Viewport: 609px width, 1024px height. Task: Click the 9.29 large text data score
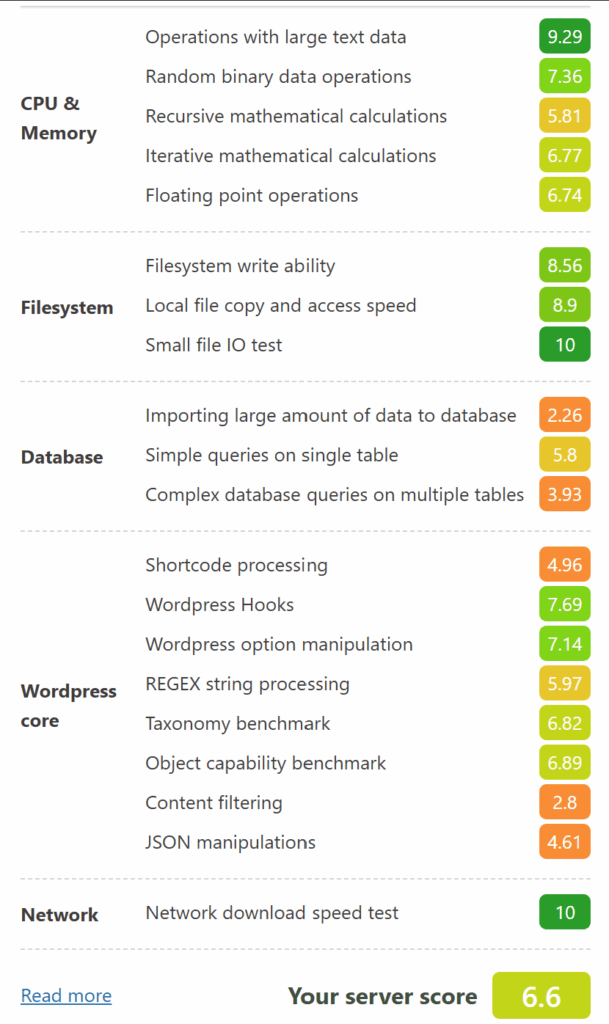point(565,37)
